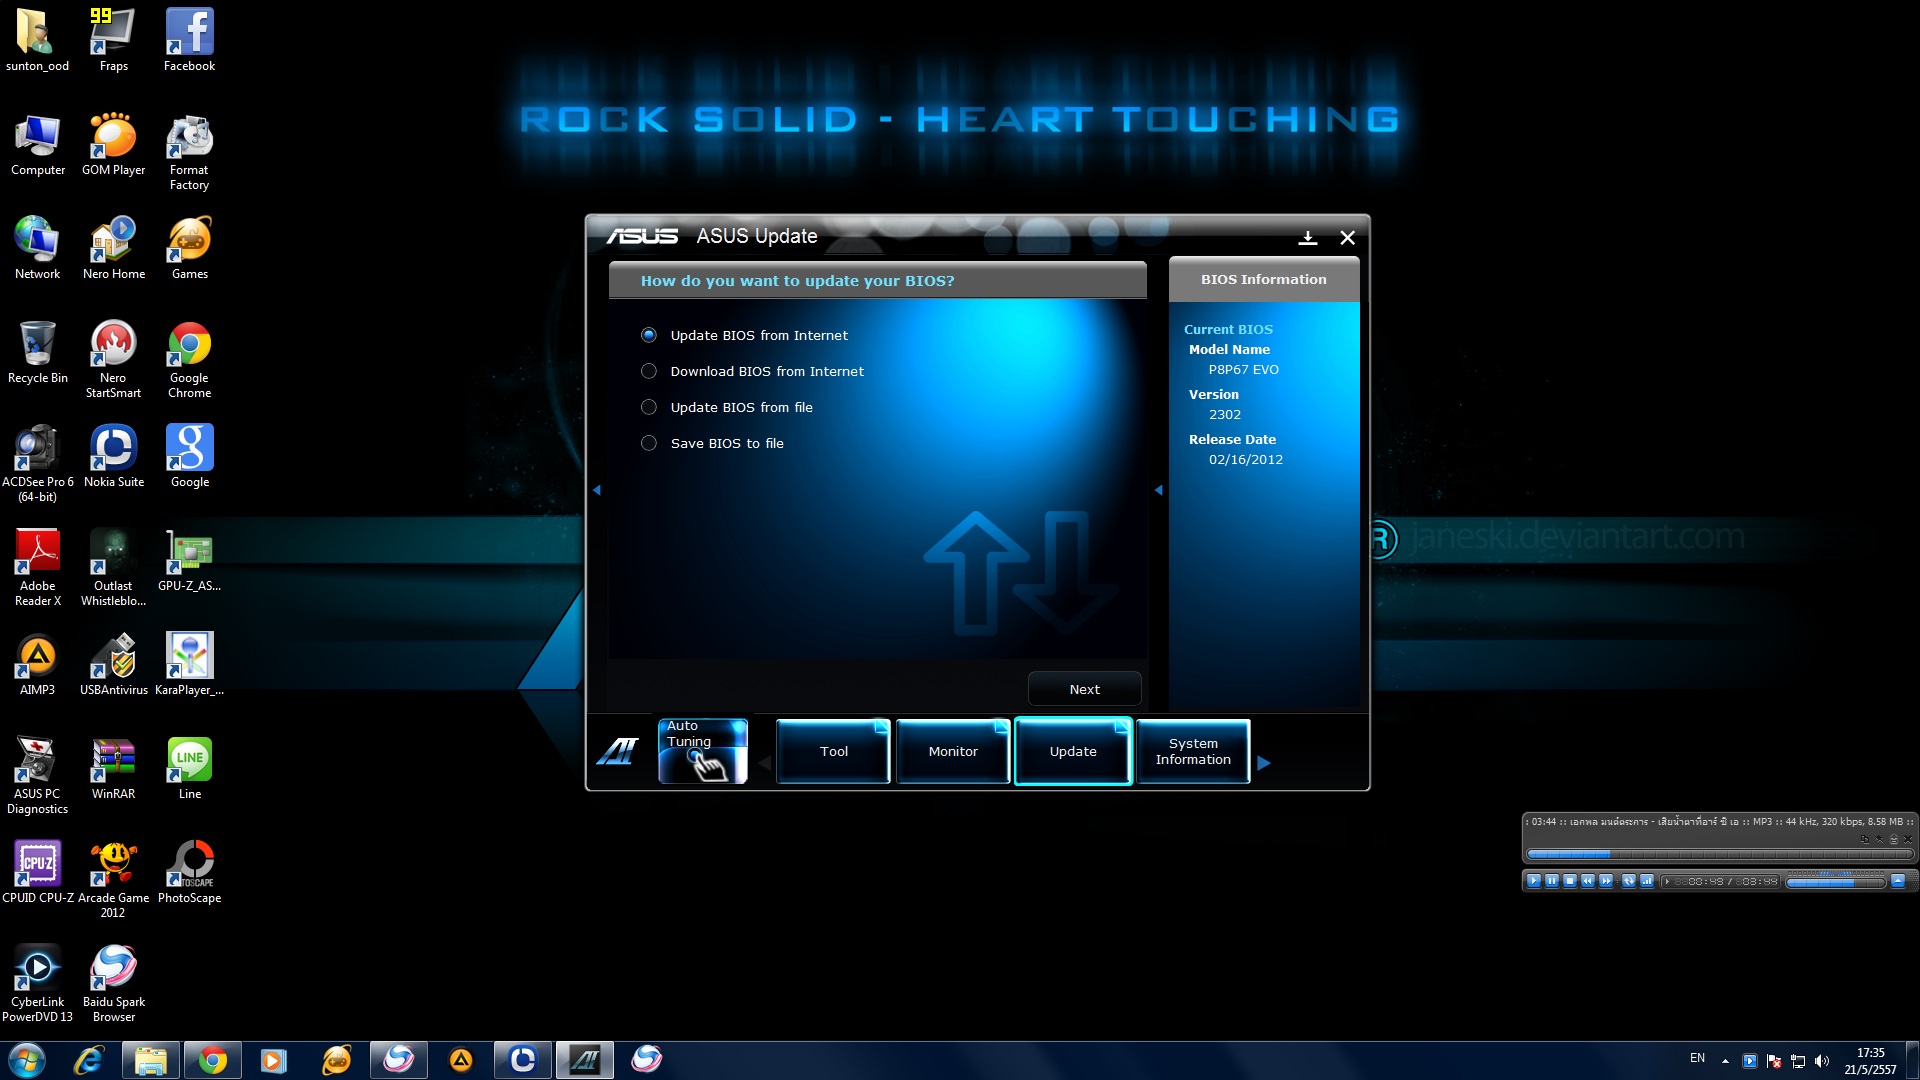Image resolution: width=1920 pixels, height=1080 pixels.
Task: Select Update BIOS from file option
Action: click(649, 407)
